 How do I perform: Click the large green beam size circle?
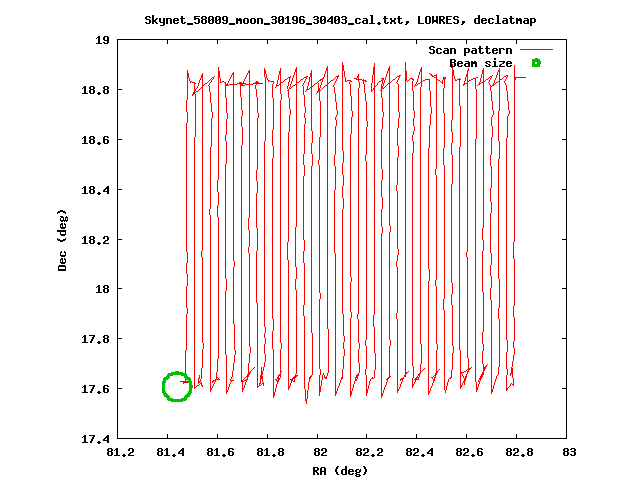click(177, 386)
